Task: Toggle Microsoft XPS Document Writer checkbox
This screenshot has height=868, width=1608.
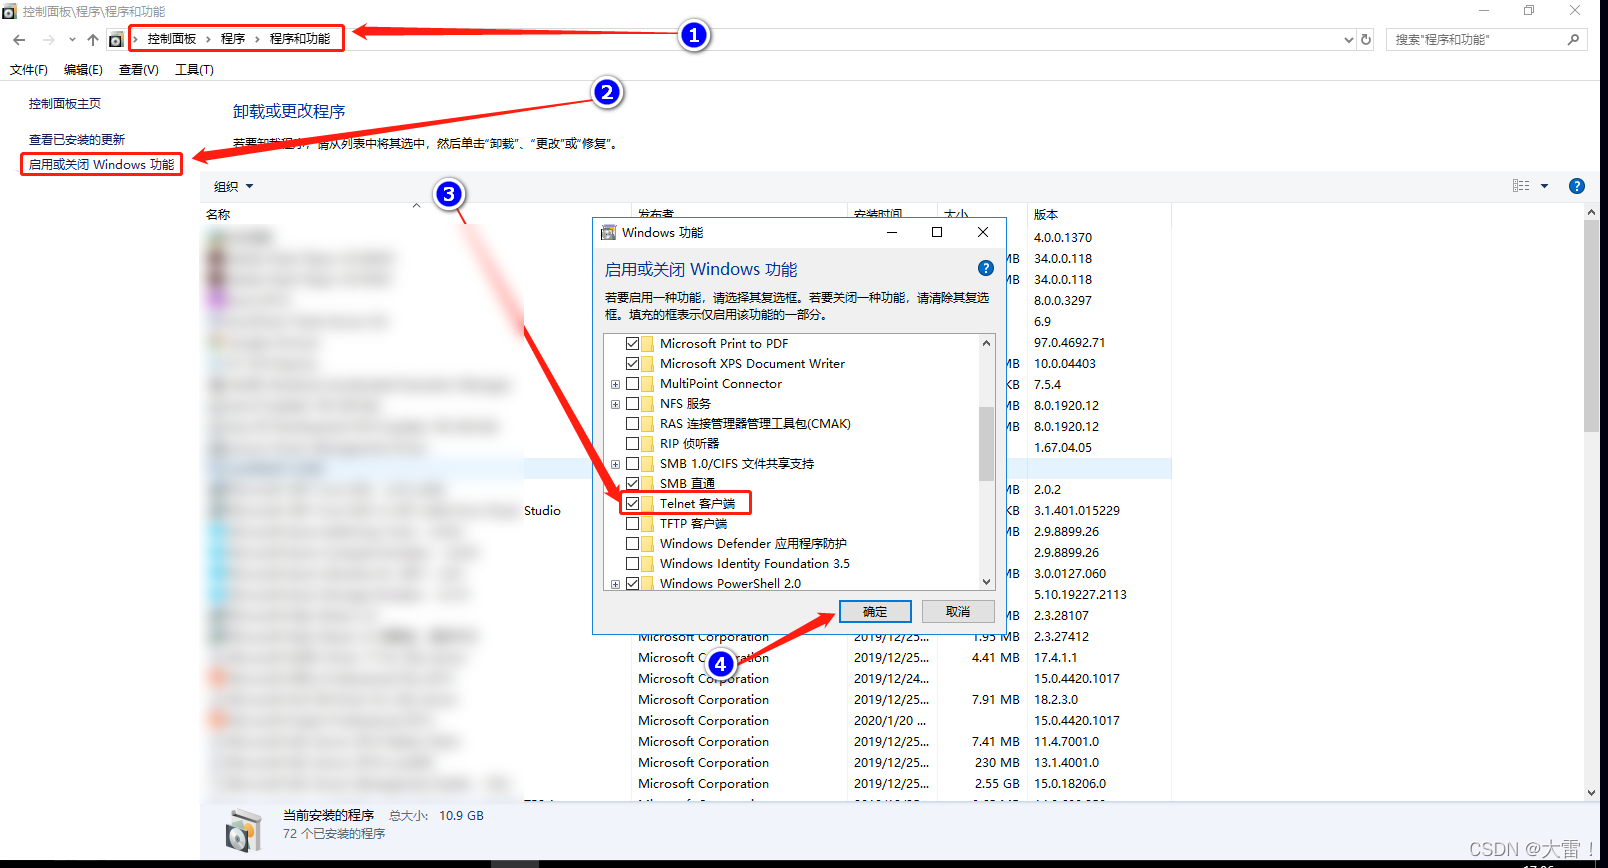Action: pyautogui.click(x=632, y=364)
